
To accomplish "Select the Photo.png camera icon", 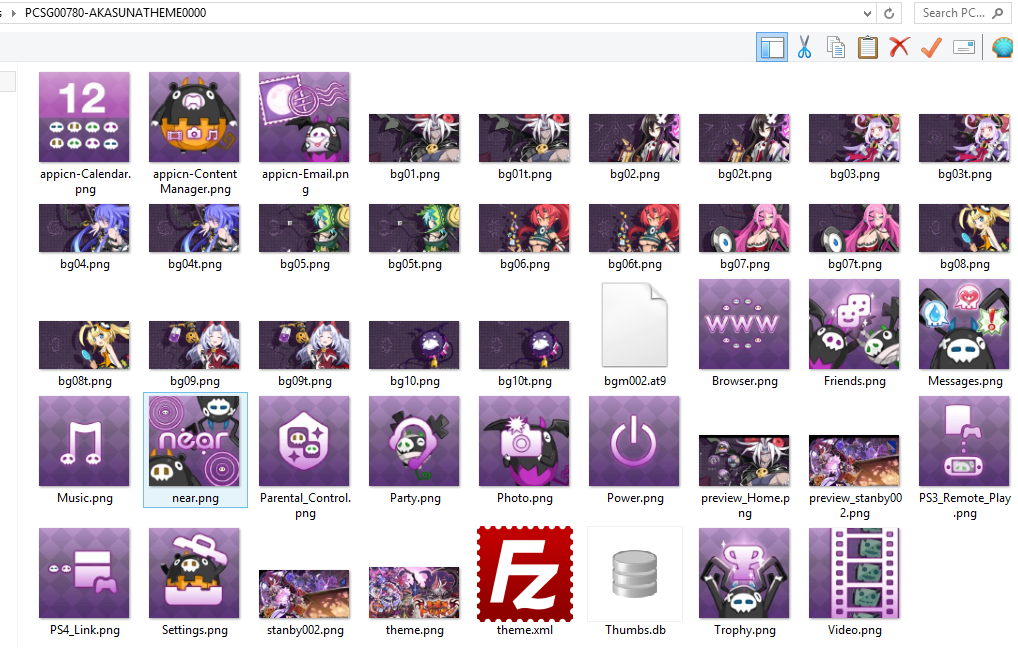I will pos(524,442).
